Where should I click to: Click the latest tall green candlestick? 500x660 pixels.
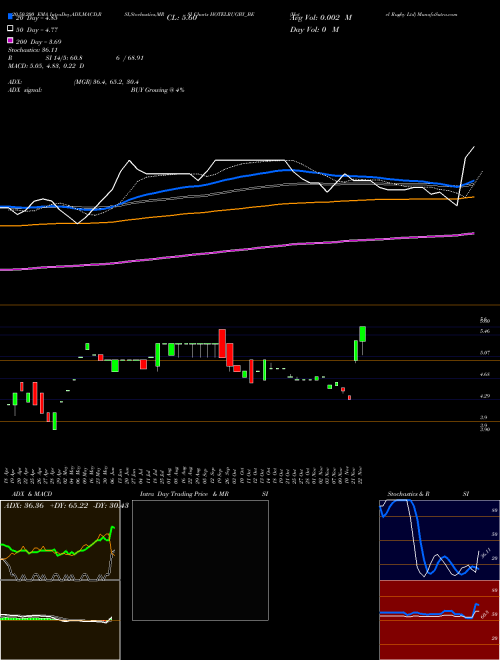point(362,334)
